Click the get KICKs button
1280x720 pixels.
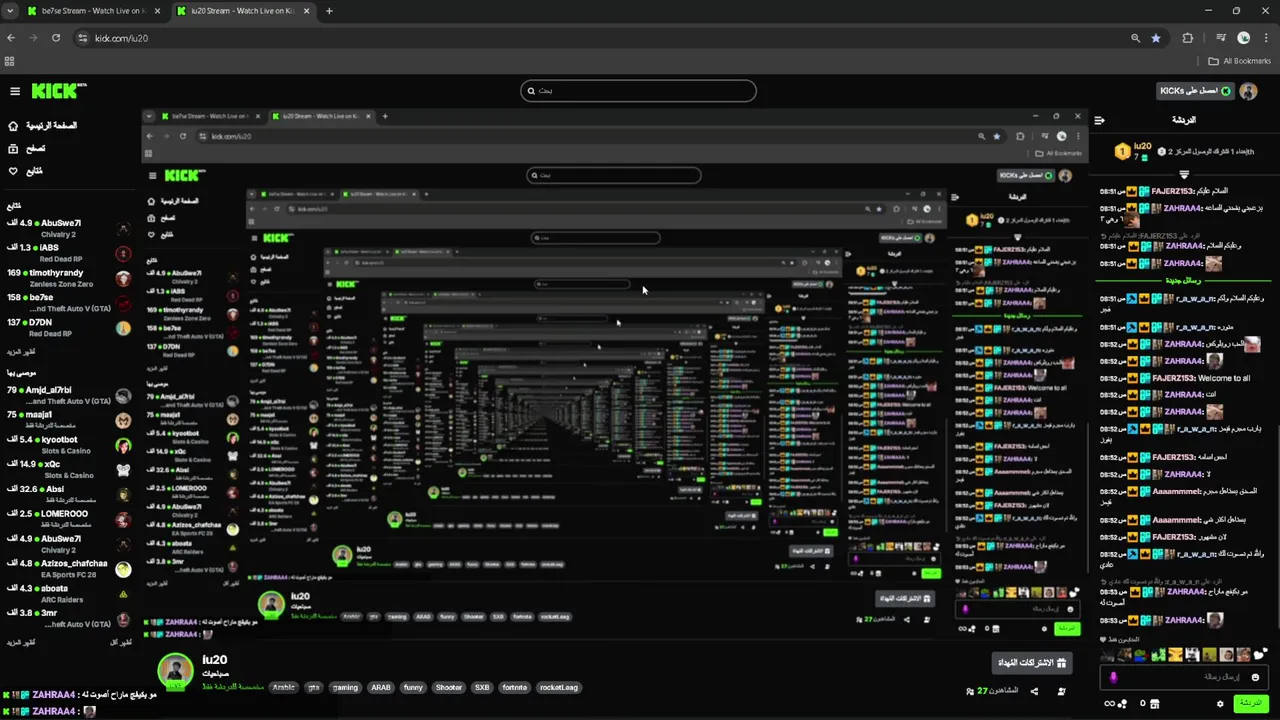click(1195, 91)
